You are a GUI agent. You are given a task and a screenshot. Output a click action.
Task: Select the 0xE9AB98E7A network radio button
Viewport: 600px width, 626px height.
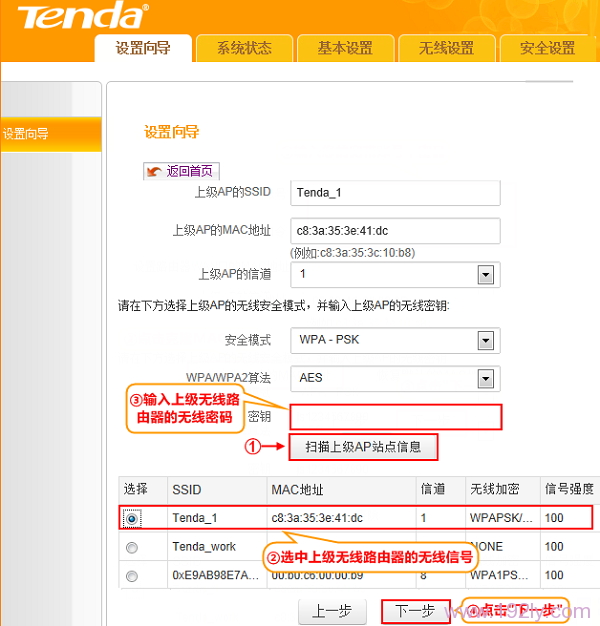click(132, 576)
